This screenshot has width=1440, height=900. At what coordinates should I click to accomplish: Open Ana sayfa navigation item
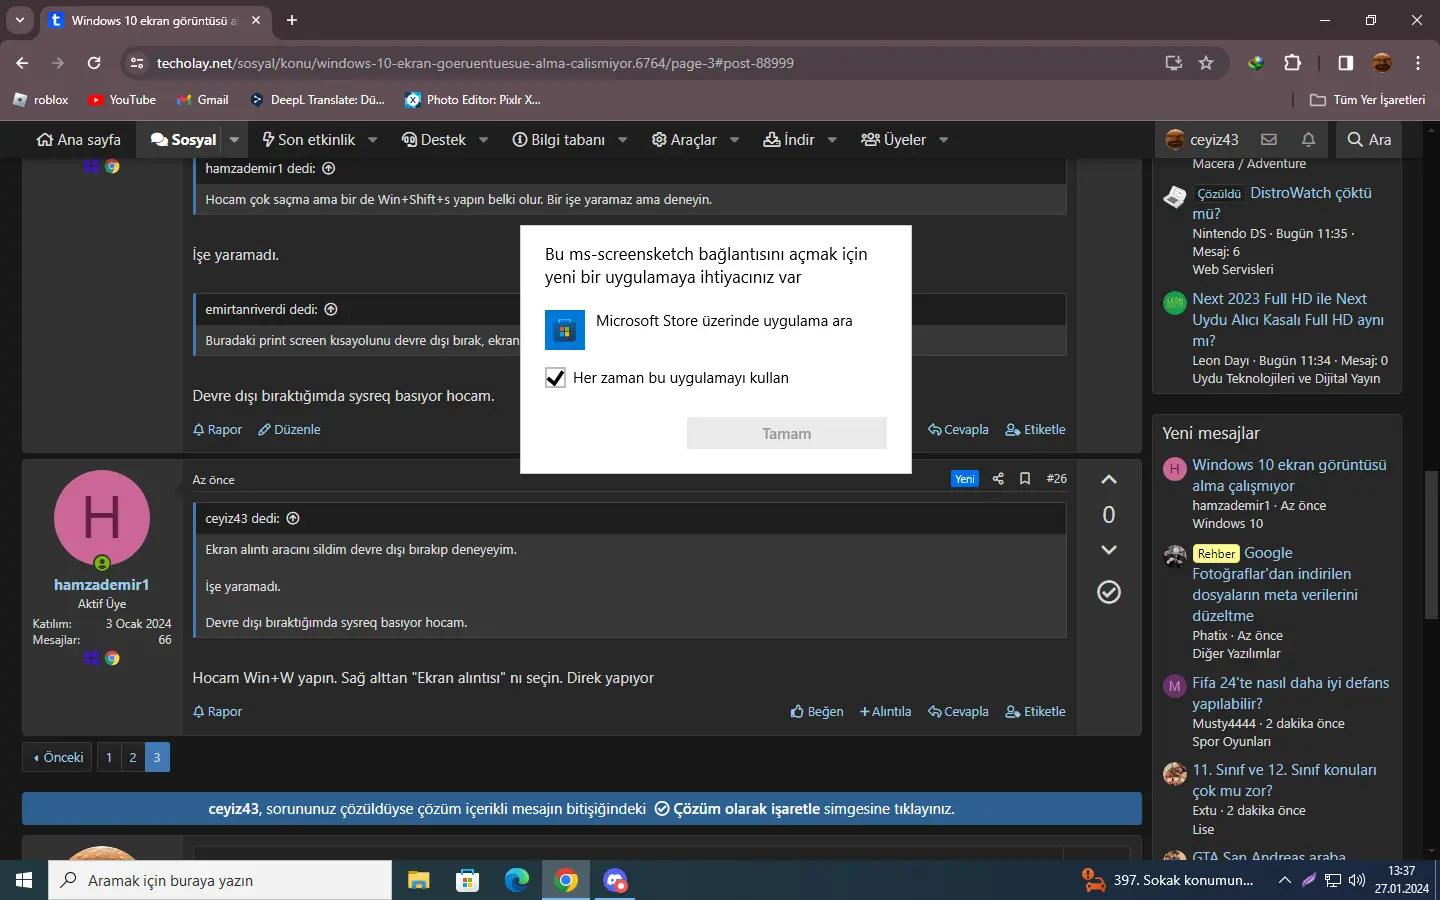pyautogui.click(x=78, y=140)
